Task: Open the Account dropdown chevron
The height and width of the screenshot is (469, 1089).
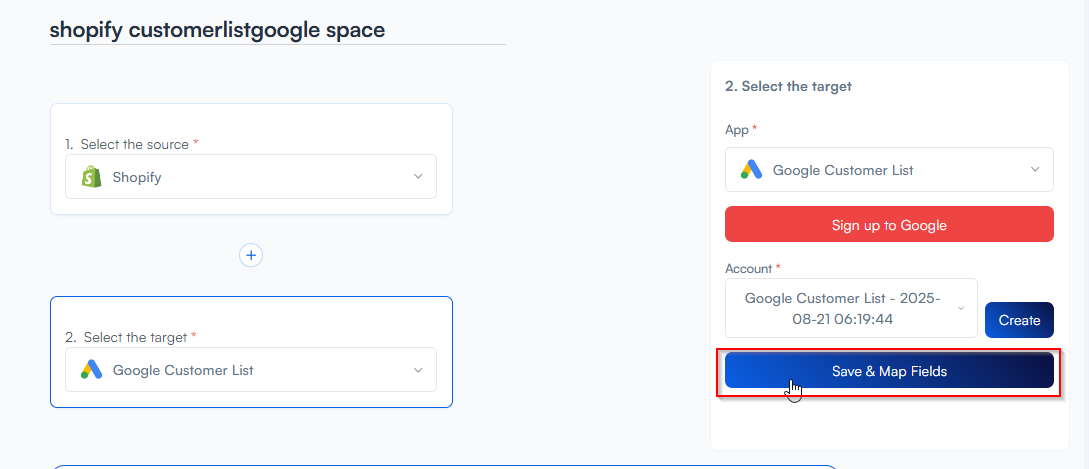Action: (962, 308)
